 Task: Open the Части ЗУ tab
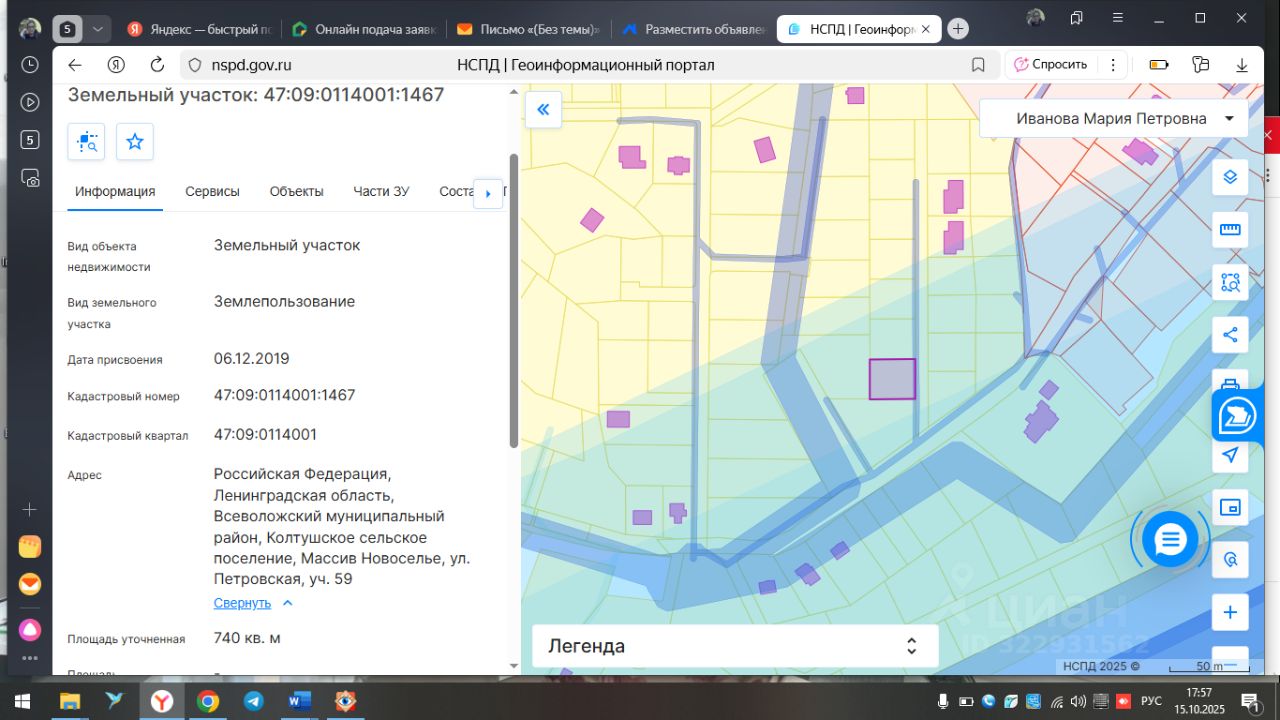point(381,192)
